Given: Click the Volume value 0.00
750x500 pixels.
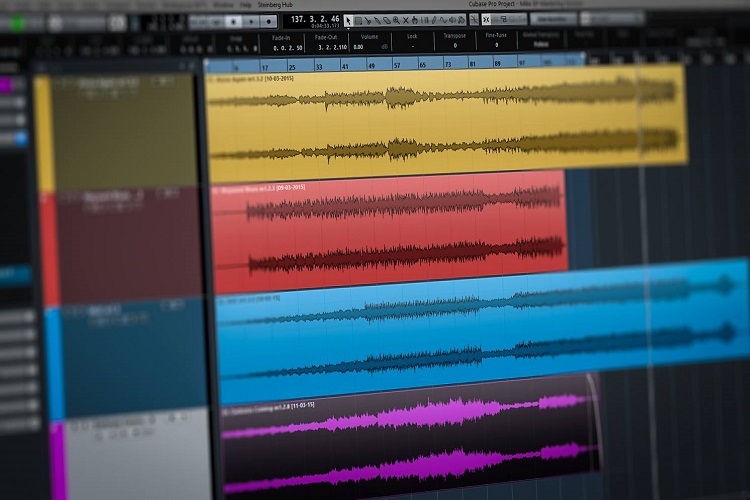Looking at the screenshot, I should click(x=358, y=47).
